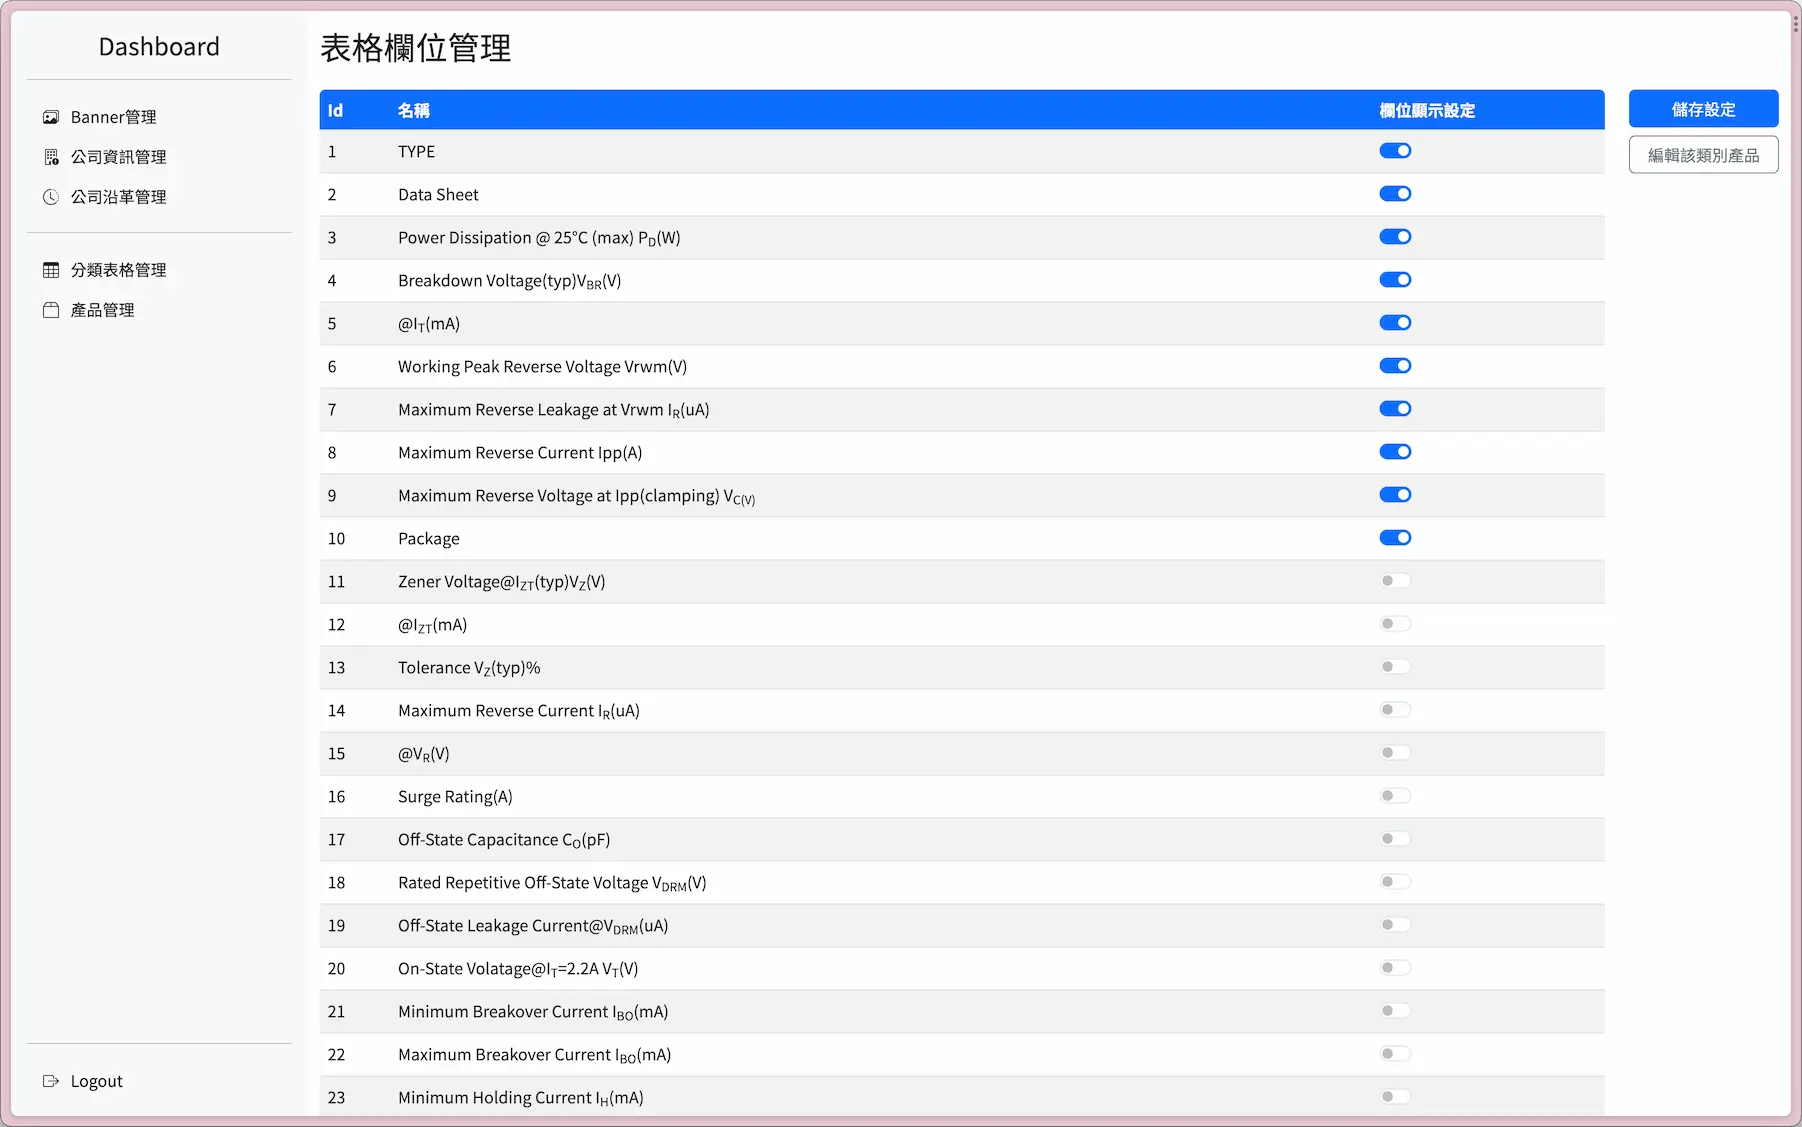Click the Logout arrow icon
Image resolution: width=1802 pixels, height=1127 pixels.
click(51, 1081)
